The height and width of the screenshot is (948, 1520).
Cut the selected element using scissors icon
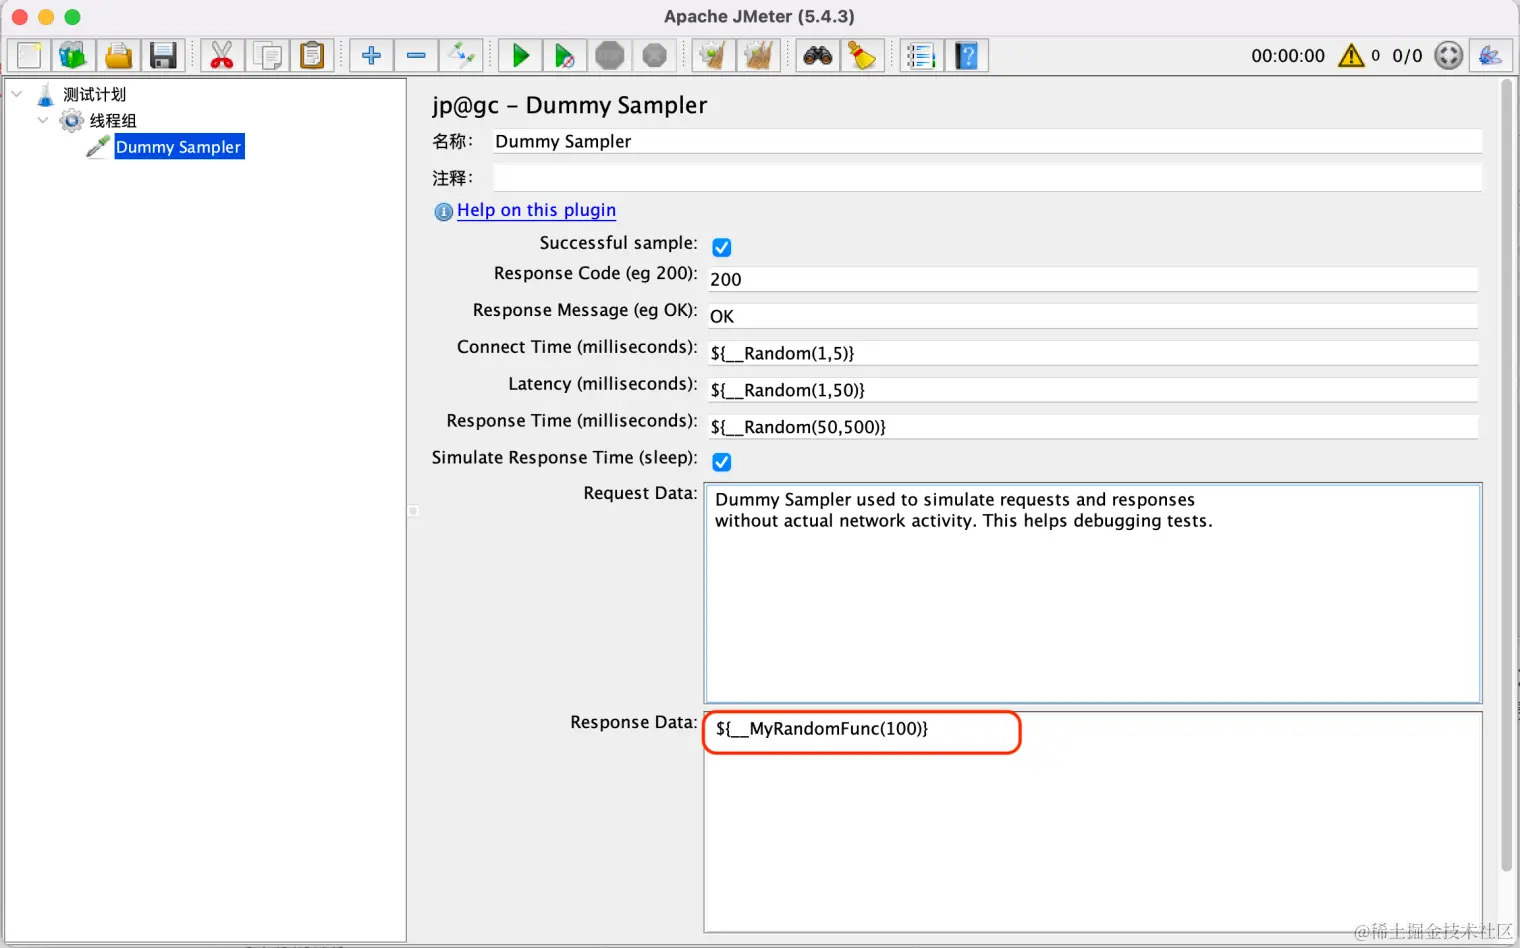[221, 55]
